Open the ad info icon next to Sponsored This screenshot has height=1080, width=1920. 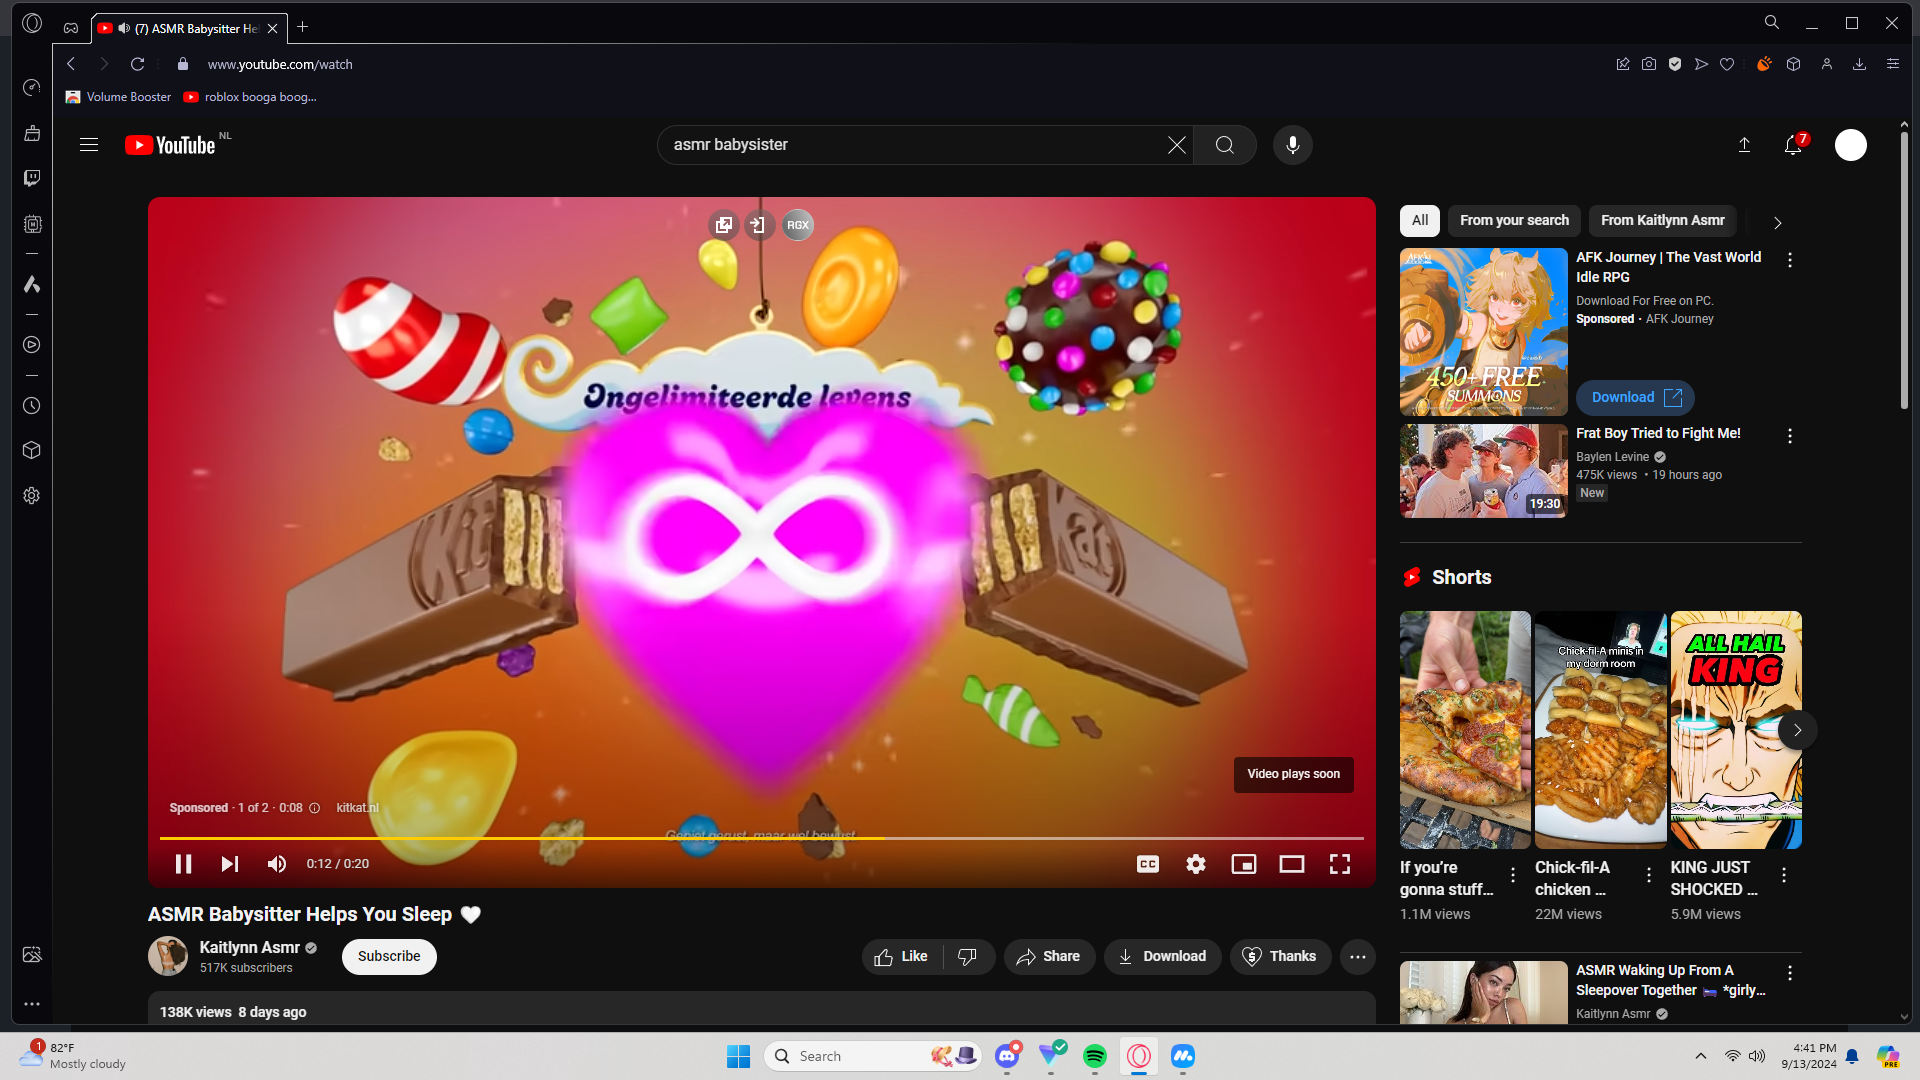click(x=314, y=808)
